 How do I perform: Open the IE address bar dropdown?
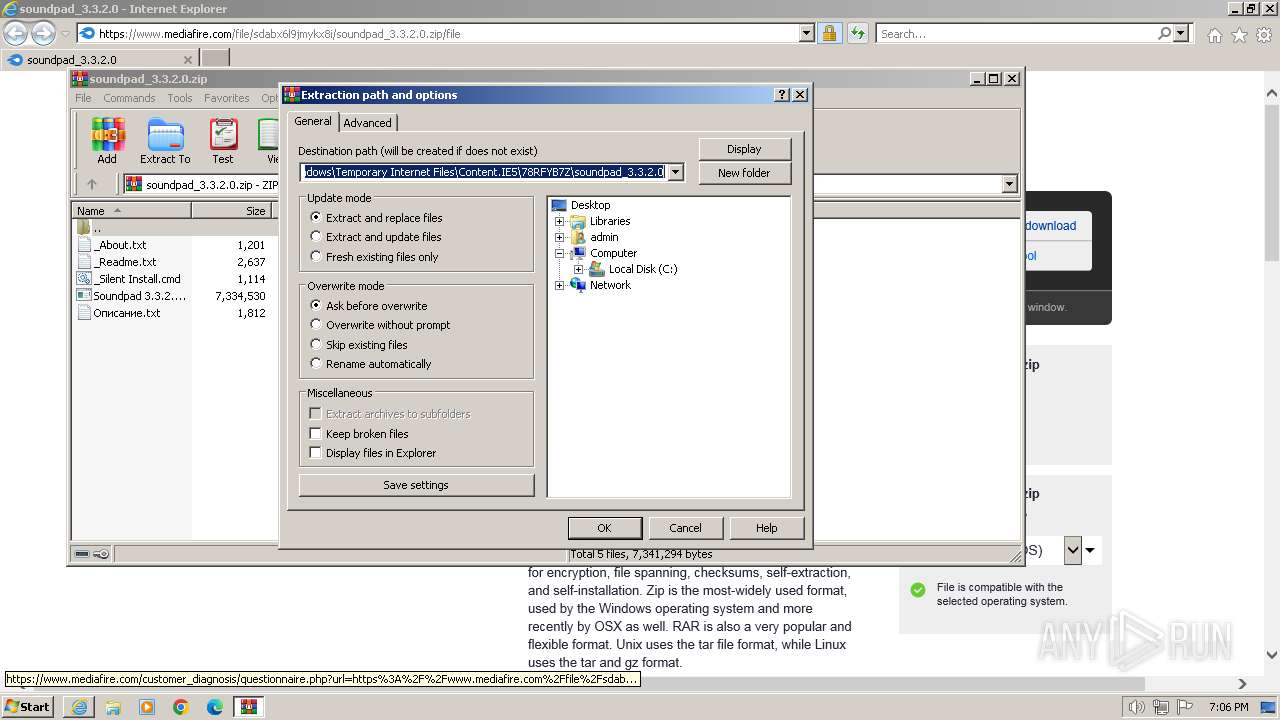click(x=806, y=33)
